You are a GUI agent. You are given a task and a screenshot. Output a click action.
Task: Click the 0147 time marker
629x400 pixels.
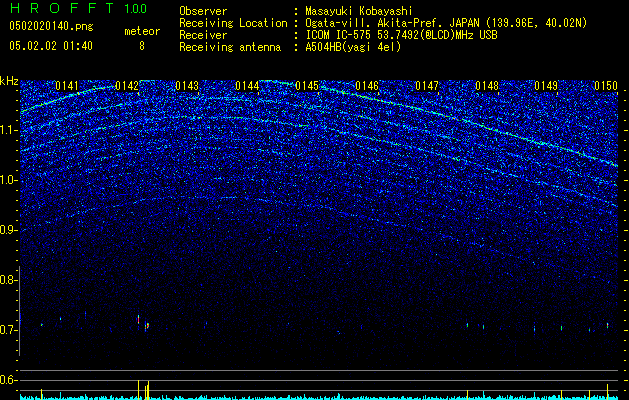[x=427, y=86]
